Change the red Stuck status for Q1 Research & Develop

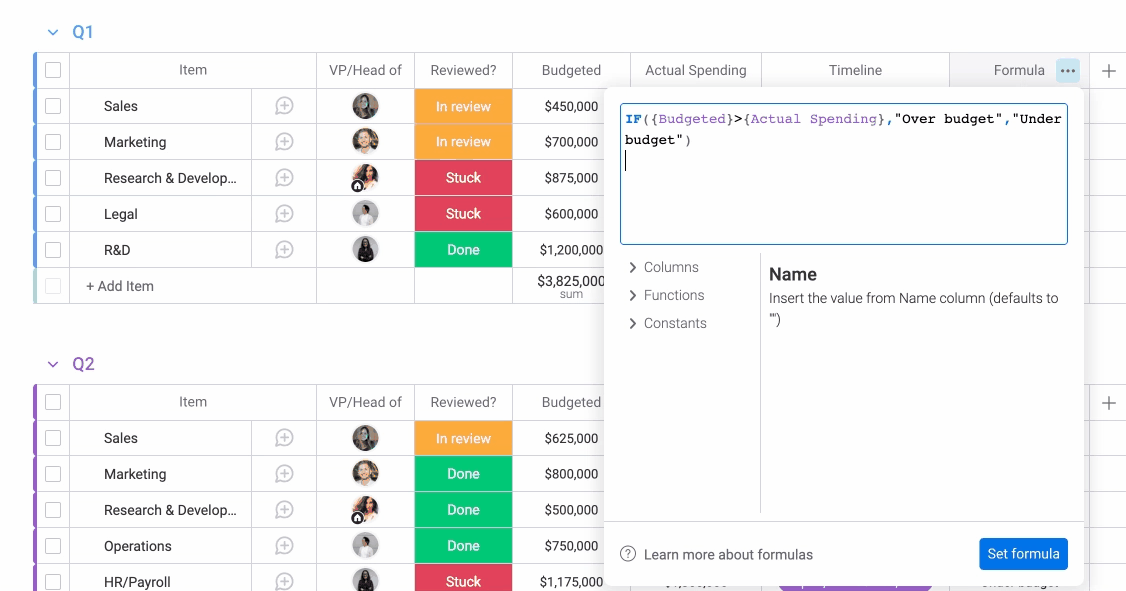point(463,178)
